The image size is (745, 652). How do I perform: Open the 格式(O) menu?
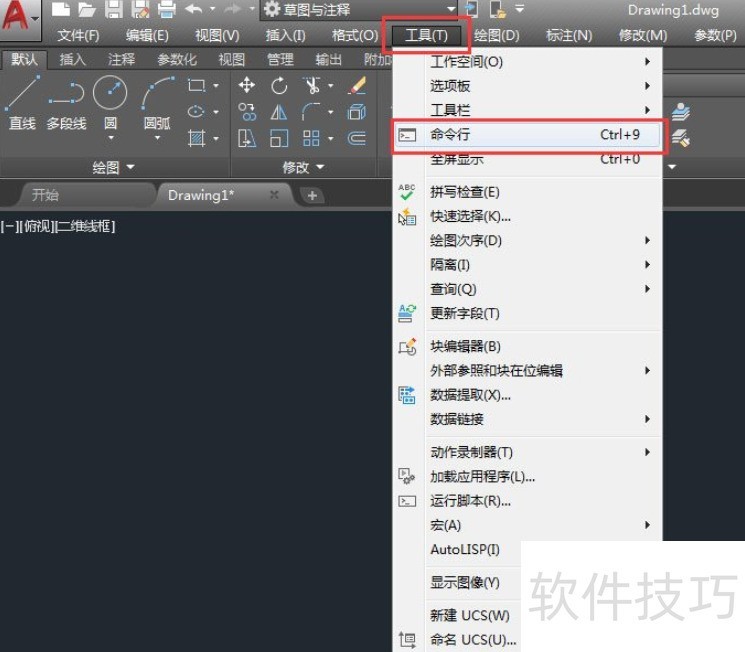[x=355, y=35]
